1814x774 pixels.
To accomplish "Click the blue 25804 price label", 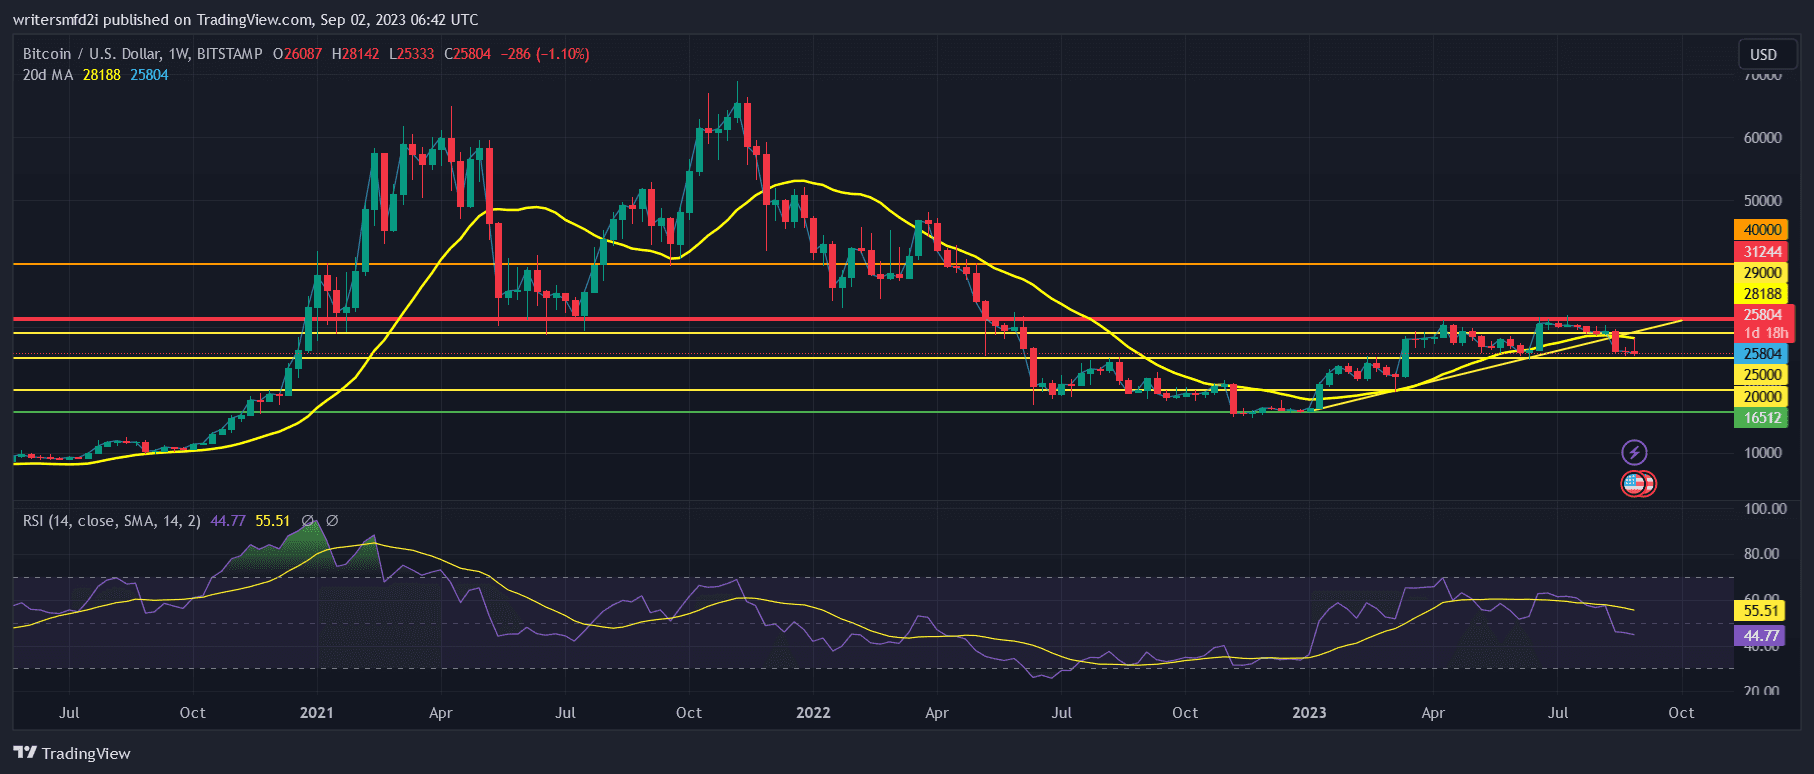I will tap(1761, 354).
